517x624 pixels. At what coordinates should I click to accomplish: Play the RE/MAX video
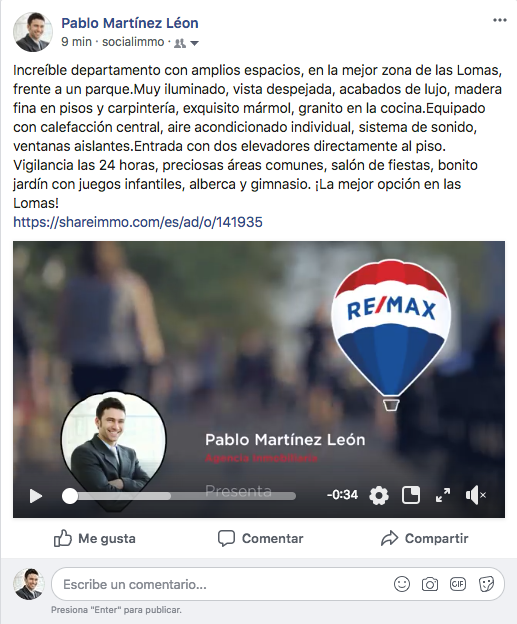[x=36, y=496]
